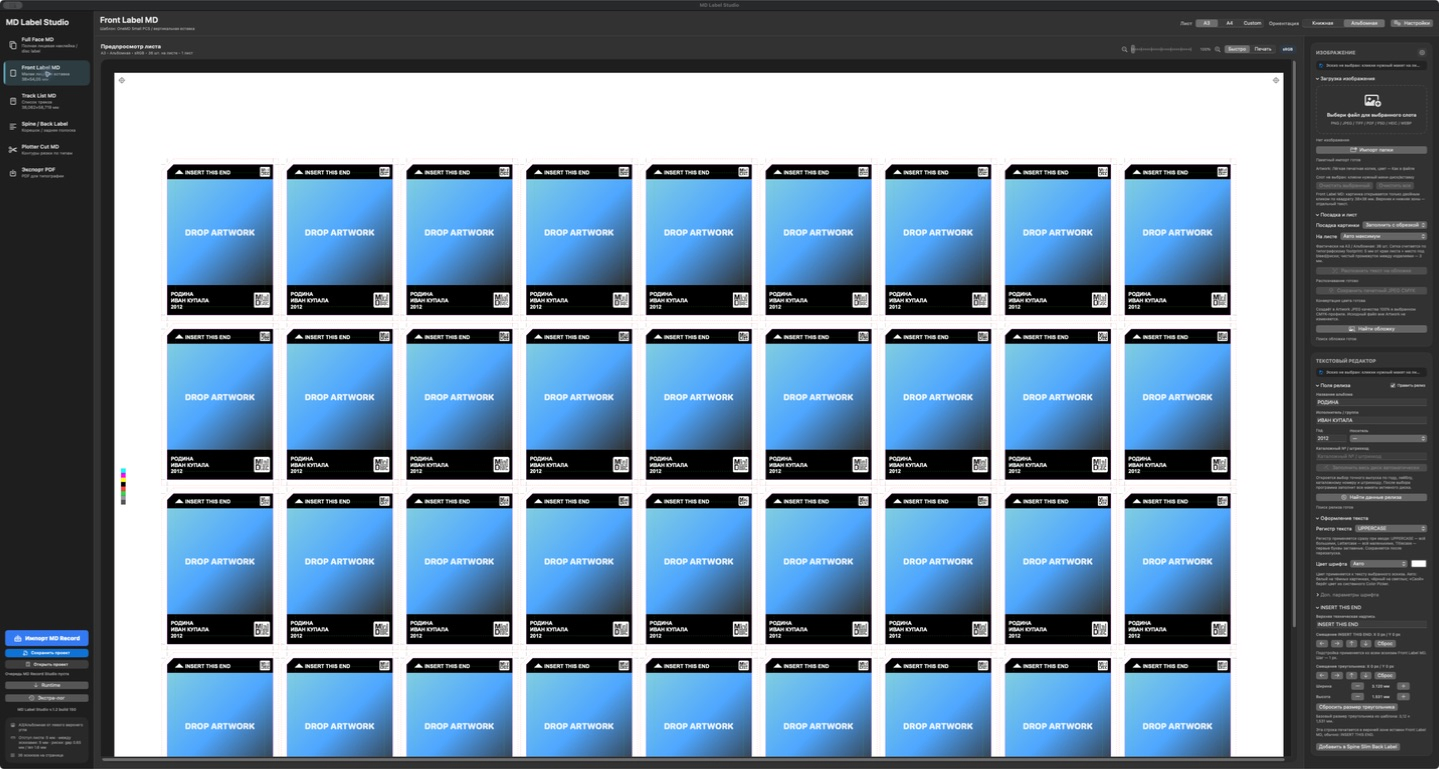Move the triangle right with arrow button
Image resolution: width=1439 pixels, height=769 pixels.
[1337, 676]
